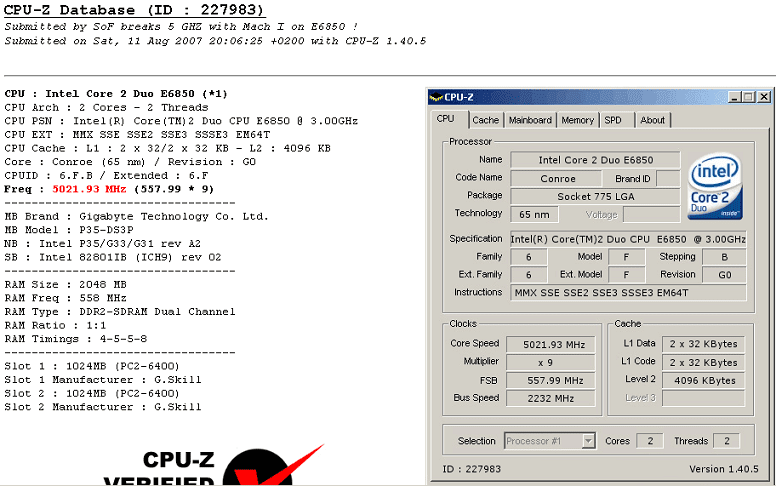Viewport: 776px width, 486px height.
Task: Click the Core Speed value 5021.93 MHz
Action: (x=551, y=344)
